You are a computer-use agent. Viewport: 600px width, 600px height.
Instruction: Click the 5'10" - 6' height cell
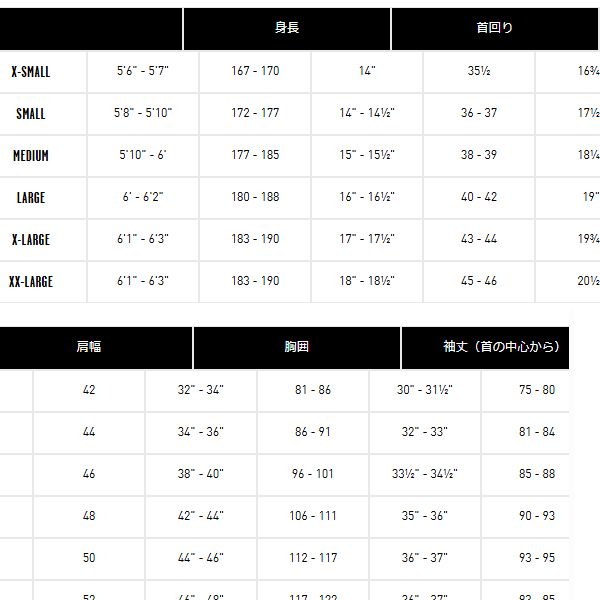click(x=143, y=156)
